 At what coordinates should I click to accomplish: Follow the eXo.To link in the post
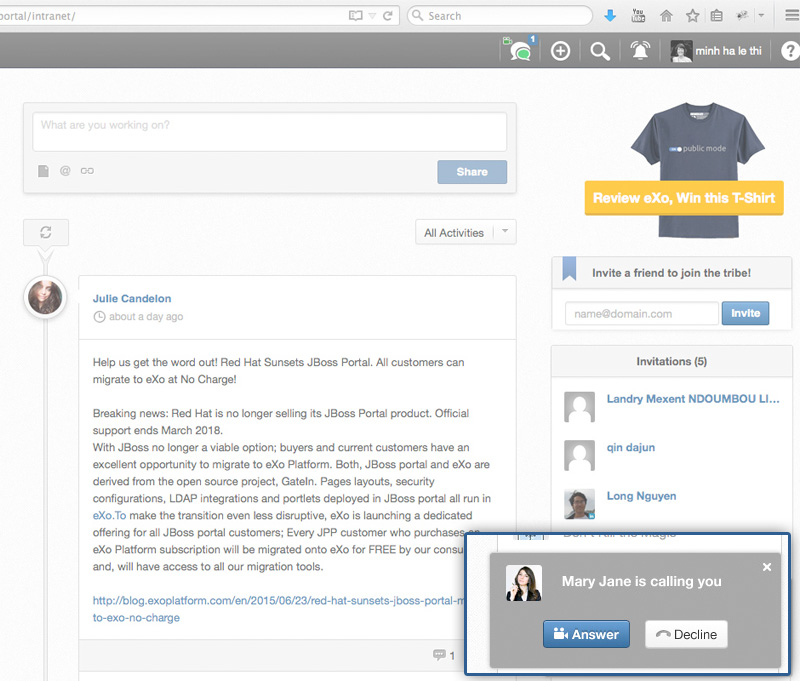point(109,516)
